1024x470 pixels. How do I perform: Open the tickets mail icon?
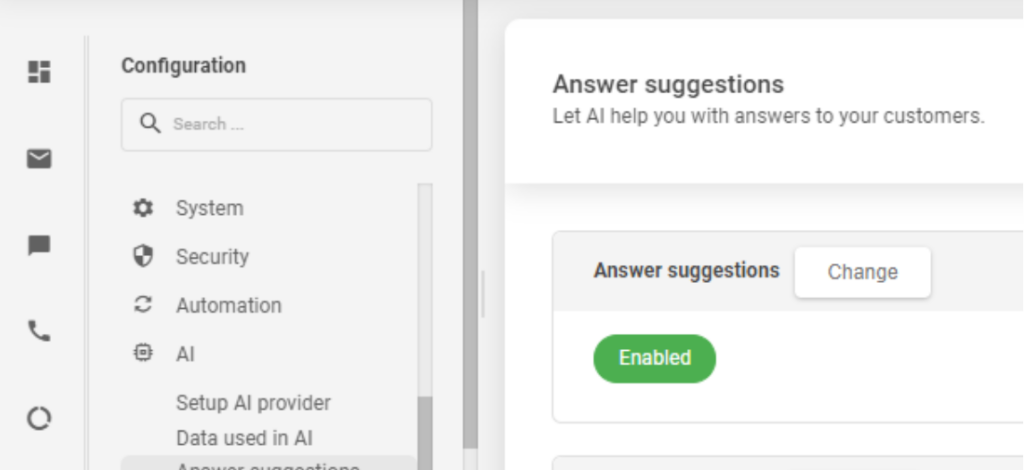point(39,159)
